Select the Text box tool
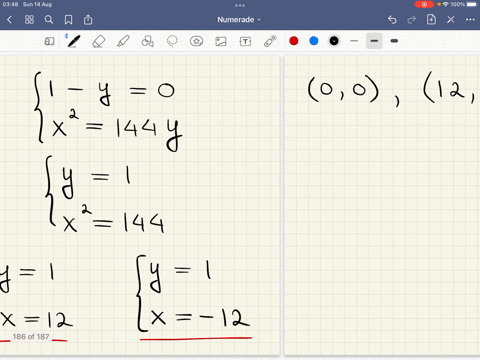Viewport: 480px width, 360px height. point(245,41)
